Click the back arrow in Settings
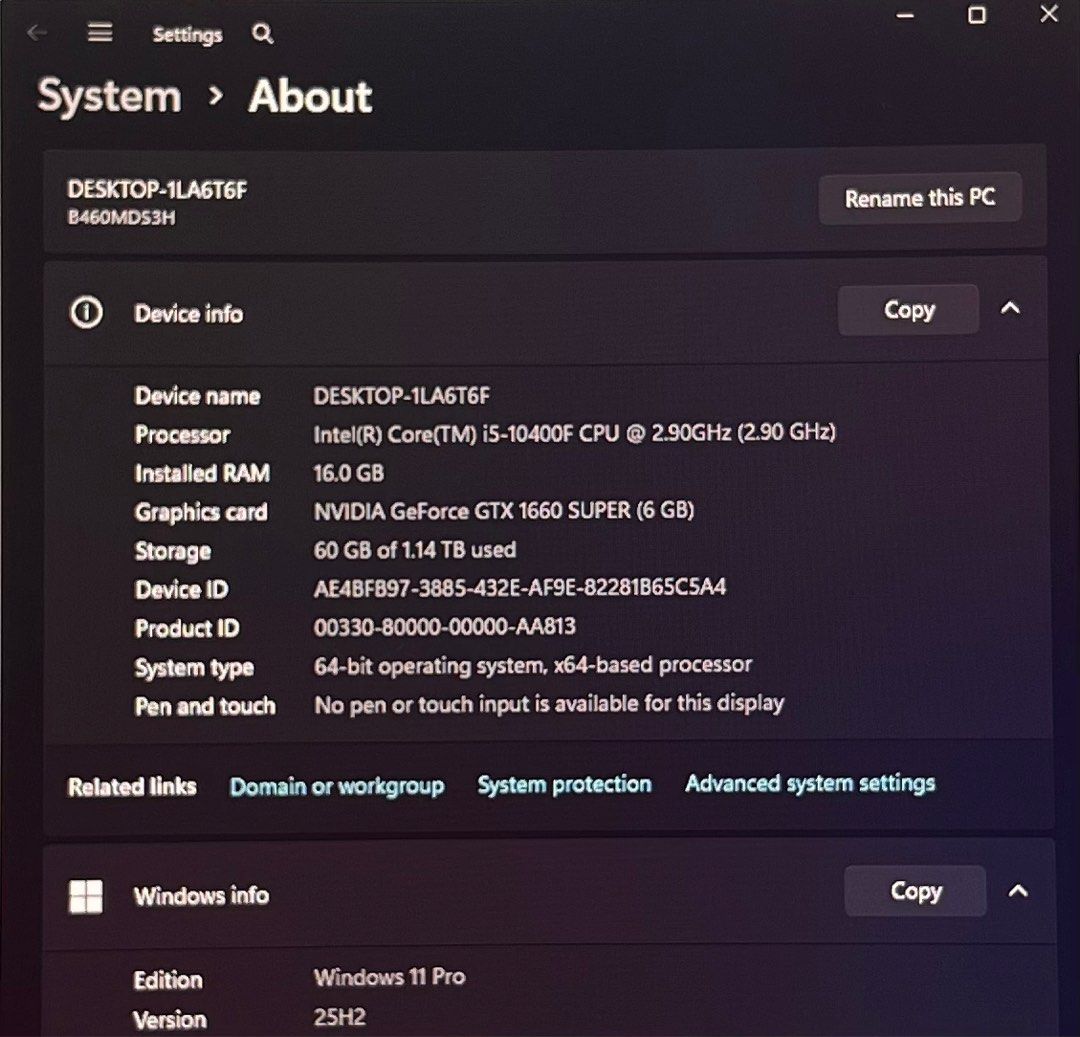1080x1037 pixels. pos(37,32)
